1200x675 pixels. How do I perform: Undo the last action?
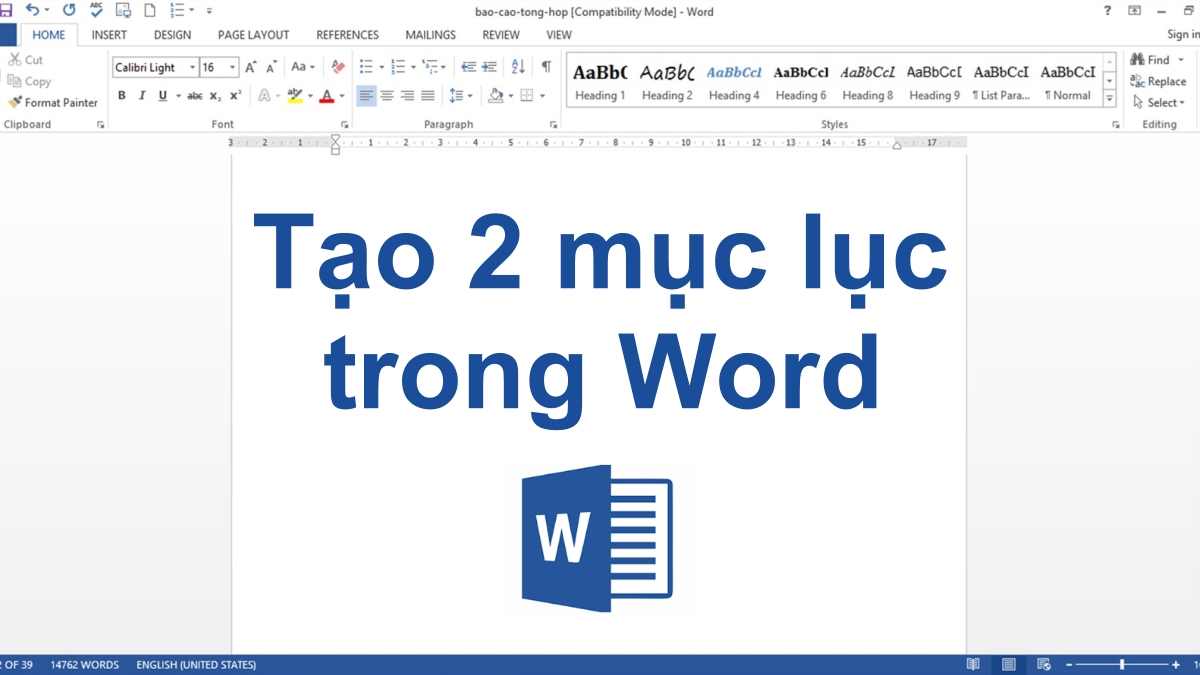click(32, 10)
